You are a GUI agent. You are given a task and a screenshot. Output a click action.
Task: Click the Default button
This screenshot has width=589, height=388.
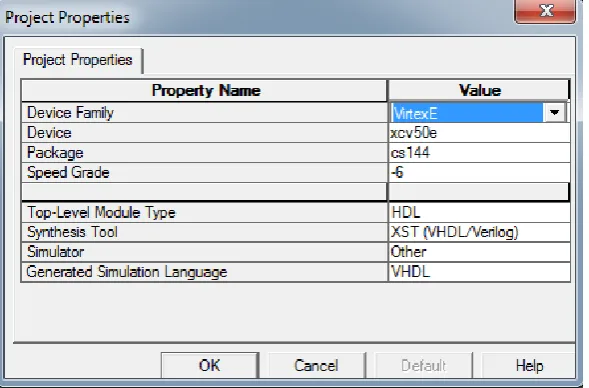[x=423, y=365]
